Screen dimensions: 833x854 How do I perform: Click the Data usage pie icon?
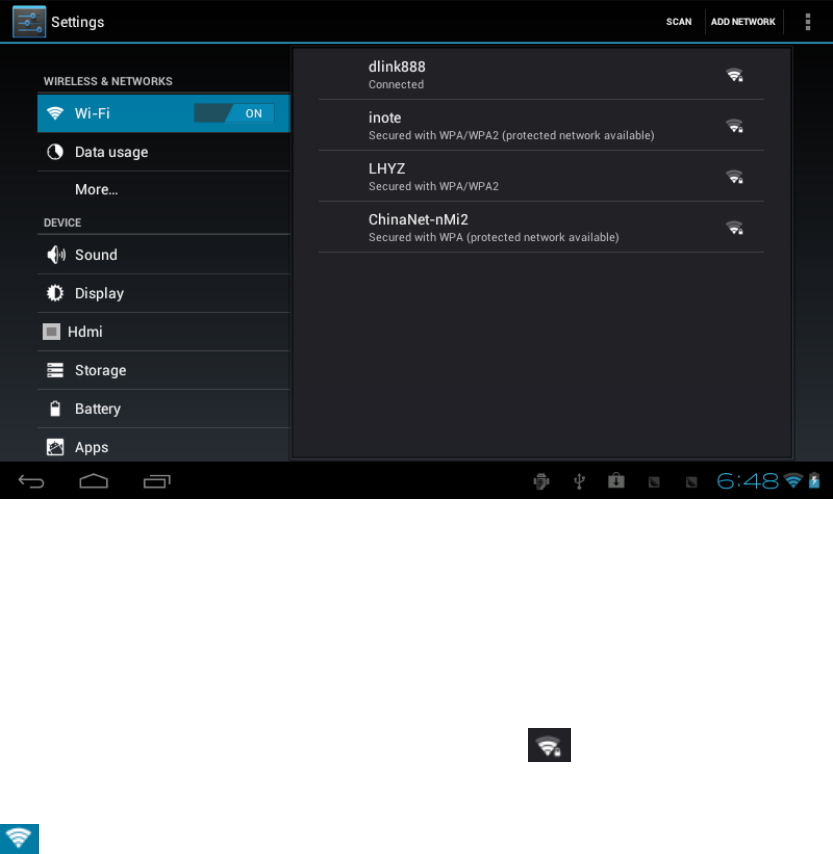point(55,152)
